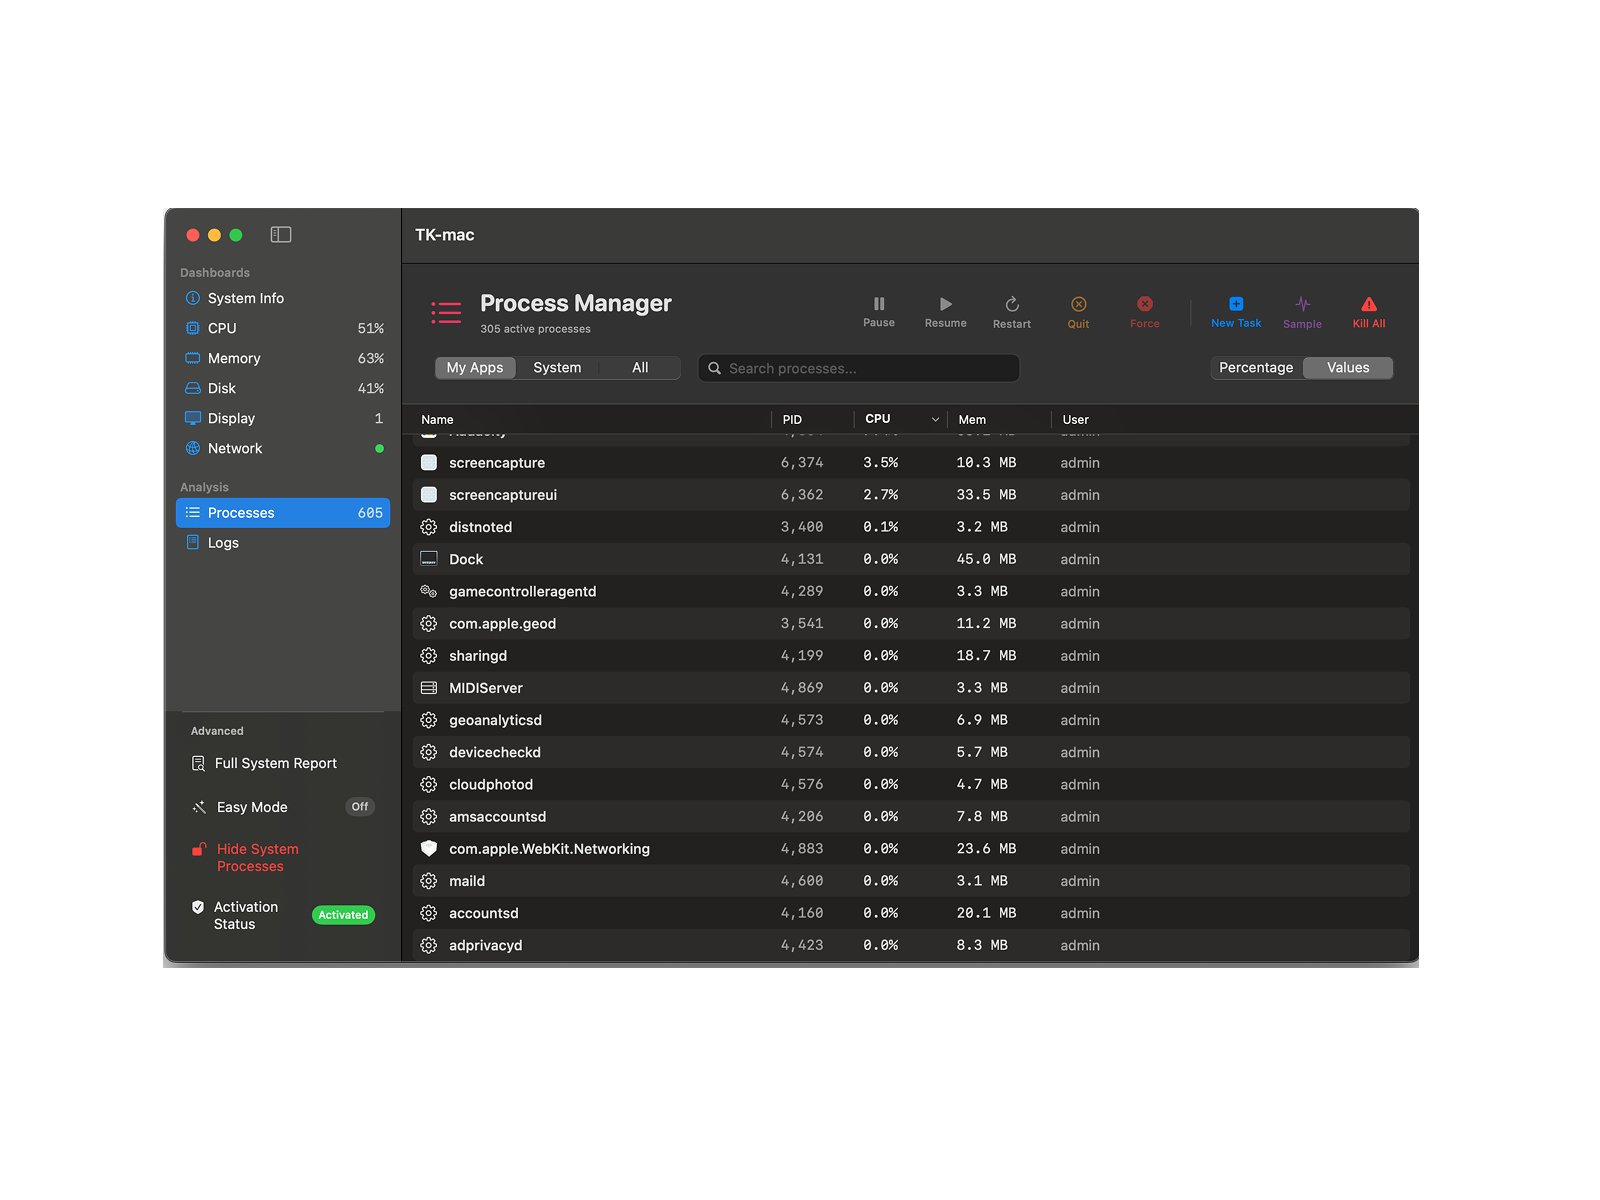Screen dimensions: 1600x1200
Task: Open System Info dashboard
Action: (283, 298)
